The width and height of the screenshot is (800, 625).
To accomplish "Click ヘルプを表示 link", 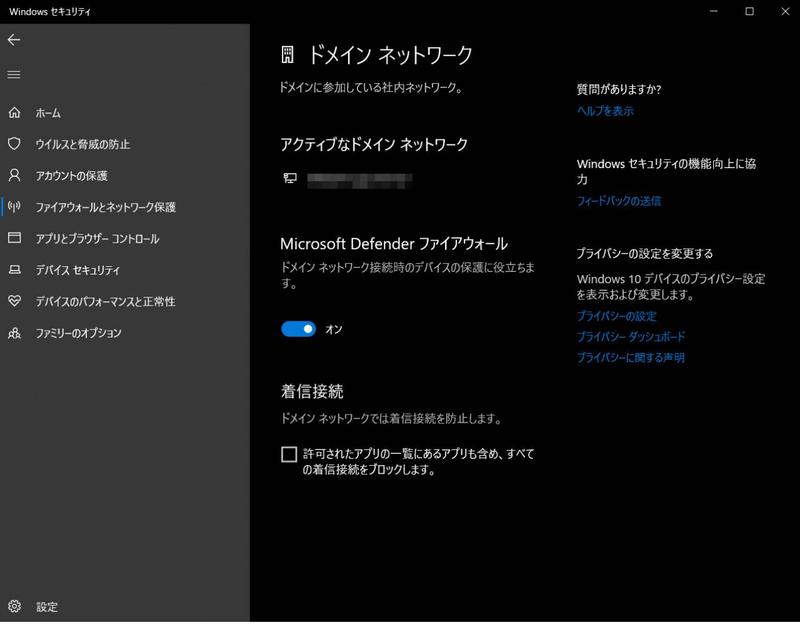I will click(x=605, y=111).
